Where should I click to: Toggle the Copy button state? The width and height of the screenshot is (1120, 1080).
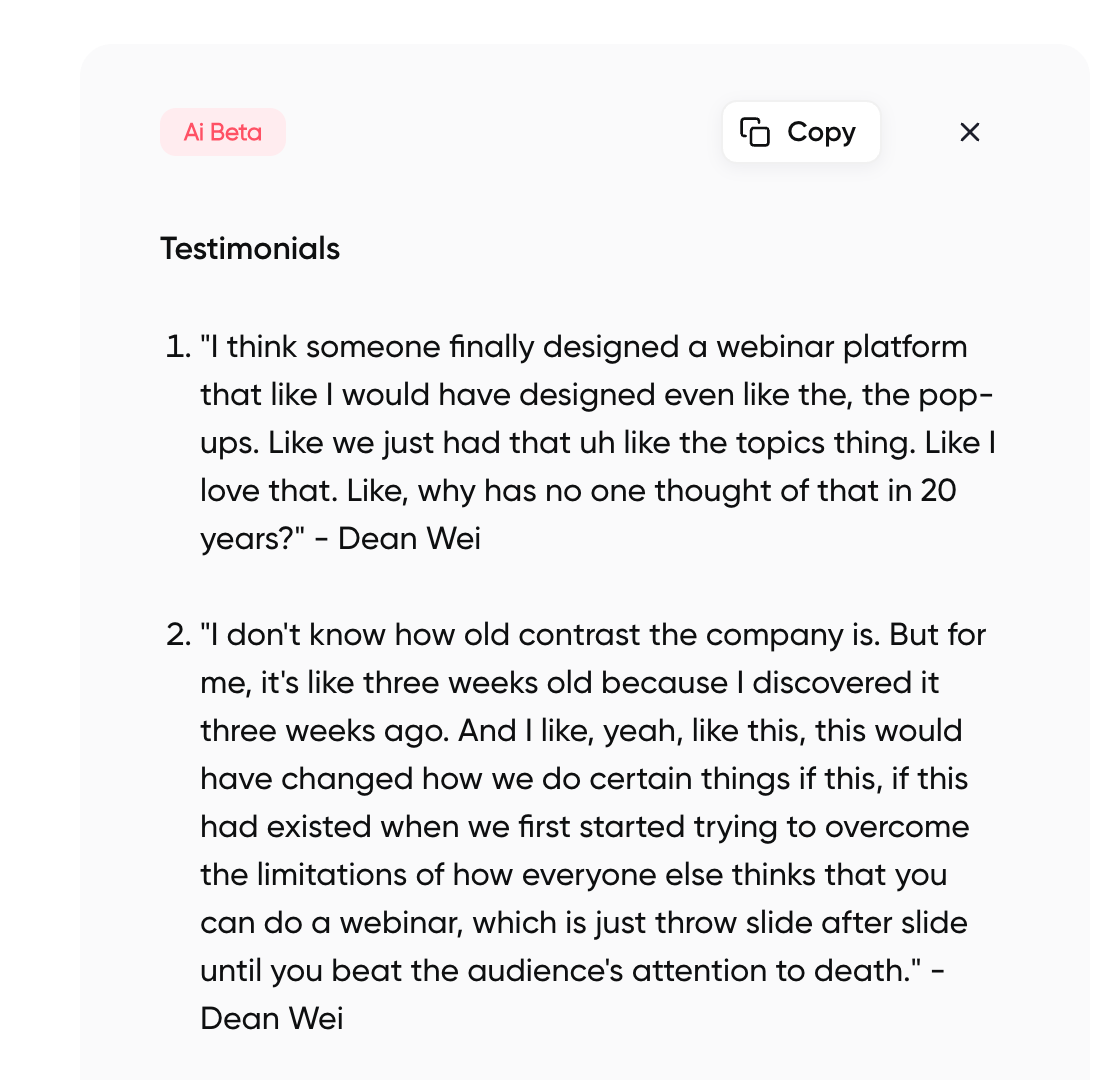coord(800,131)
